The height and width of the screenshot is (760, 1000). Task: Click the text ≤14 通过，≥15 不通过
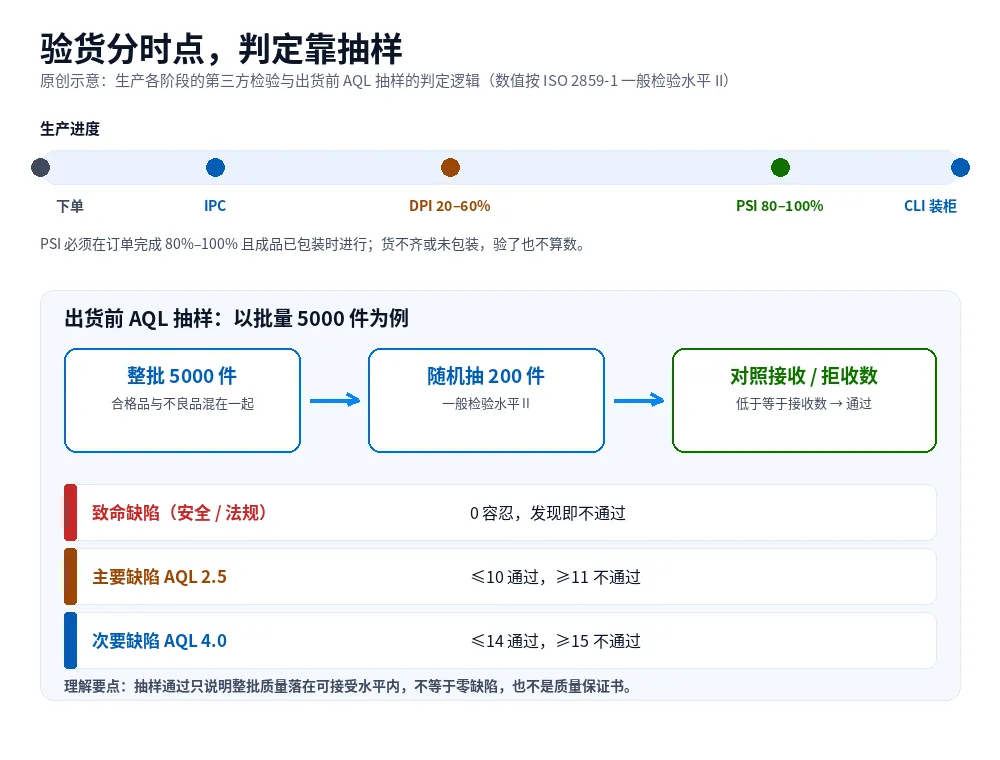click(x=555, y=641)
